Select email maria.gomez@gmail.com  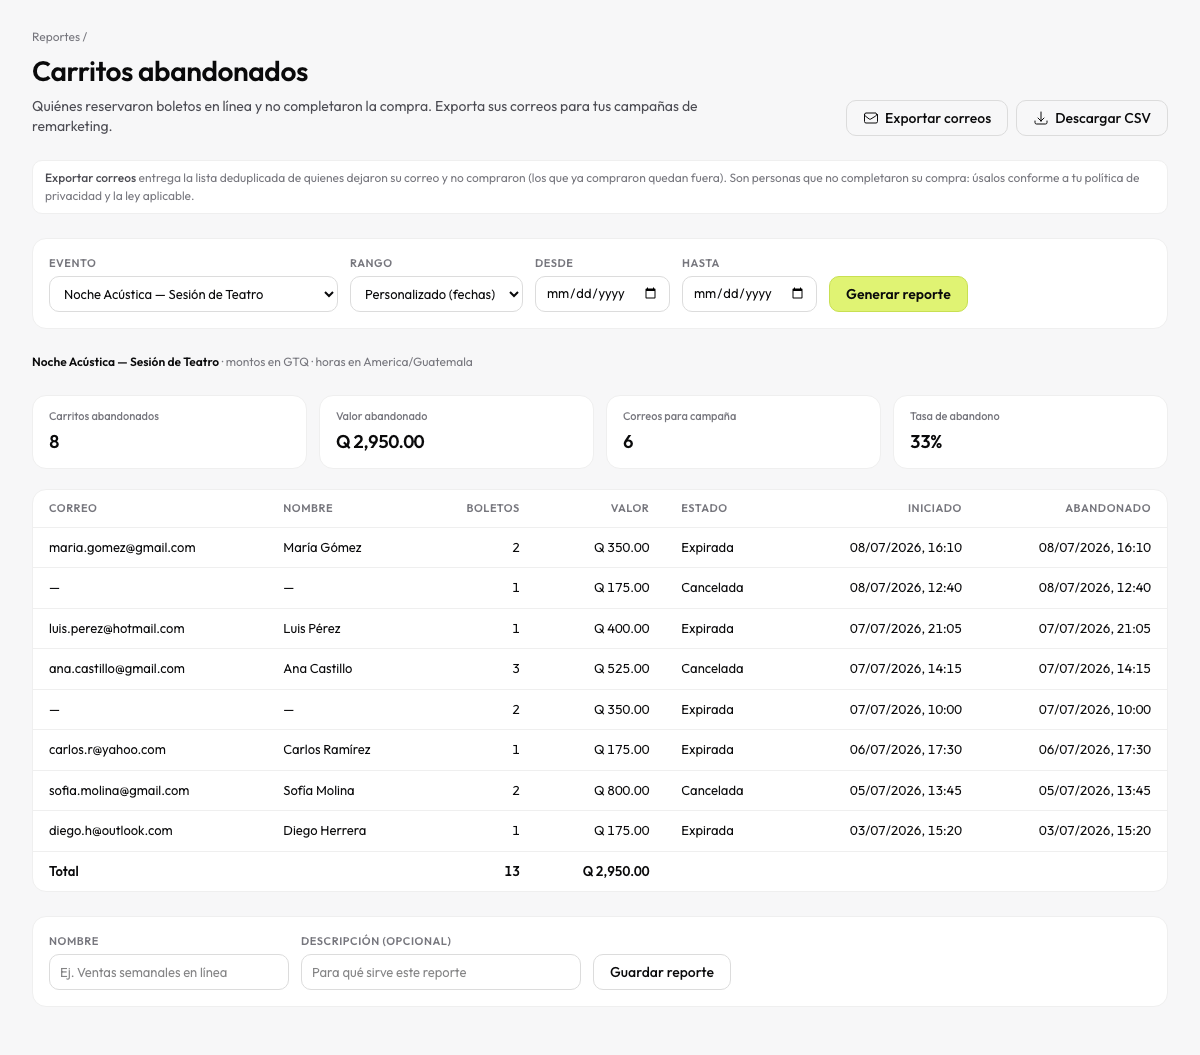pos(122,548)
